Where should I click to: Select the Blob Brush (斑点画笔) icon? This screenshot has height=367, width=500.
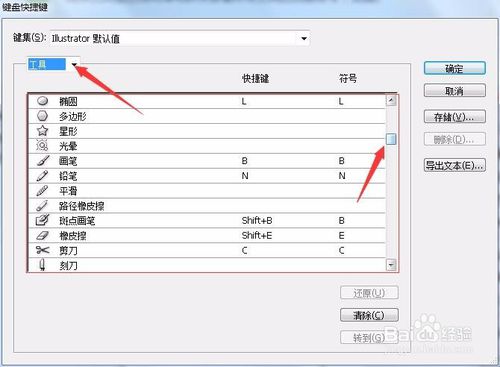pos(43,220)
